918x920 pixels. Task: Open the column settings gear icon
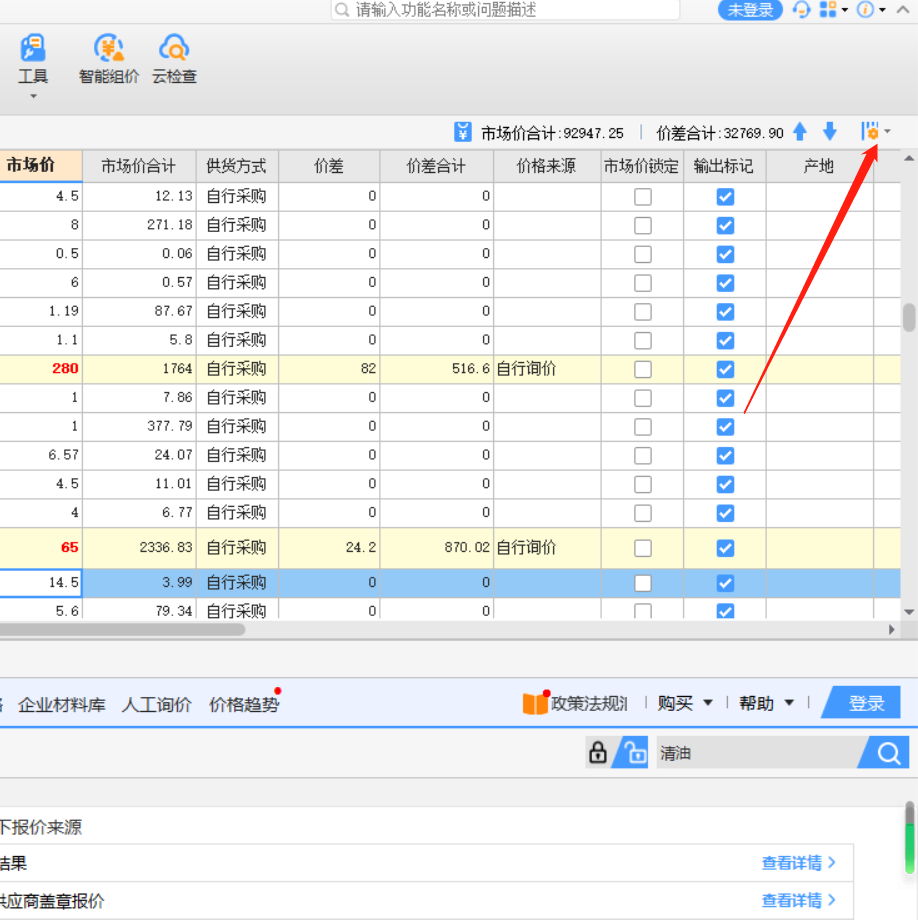coord(870,131)
